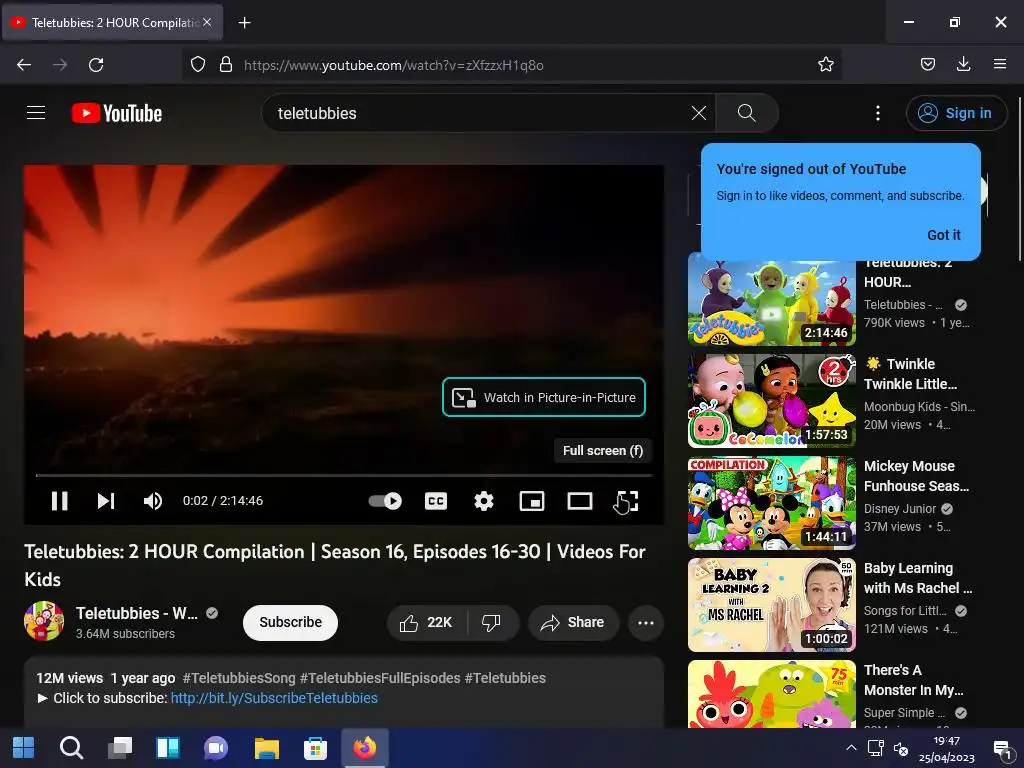The height and width of the screenshot is (768, 1024).
Task: Share this video
Action: pos(572,622)
